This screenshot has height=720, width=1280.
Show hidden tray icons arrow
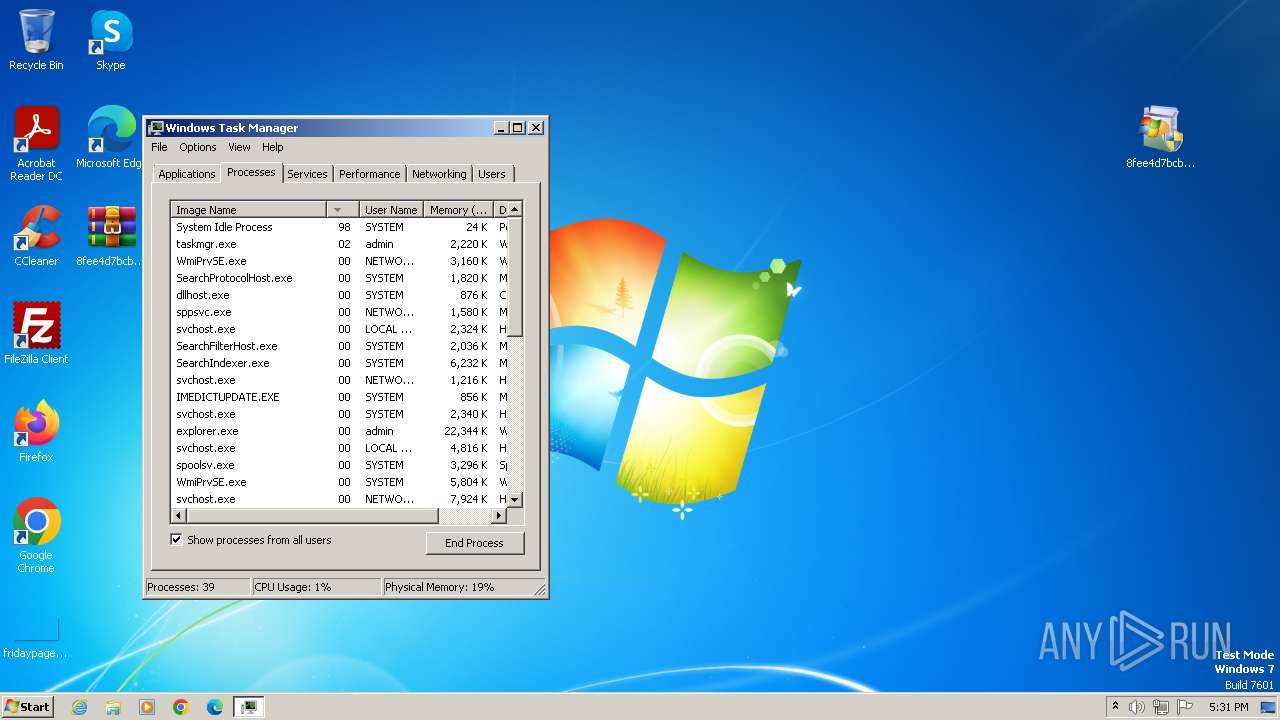[x=1115, y=707]
